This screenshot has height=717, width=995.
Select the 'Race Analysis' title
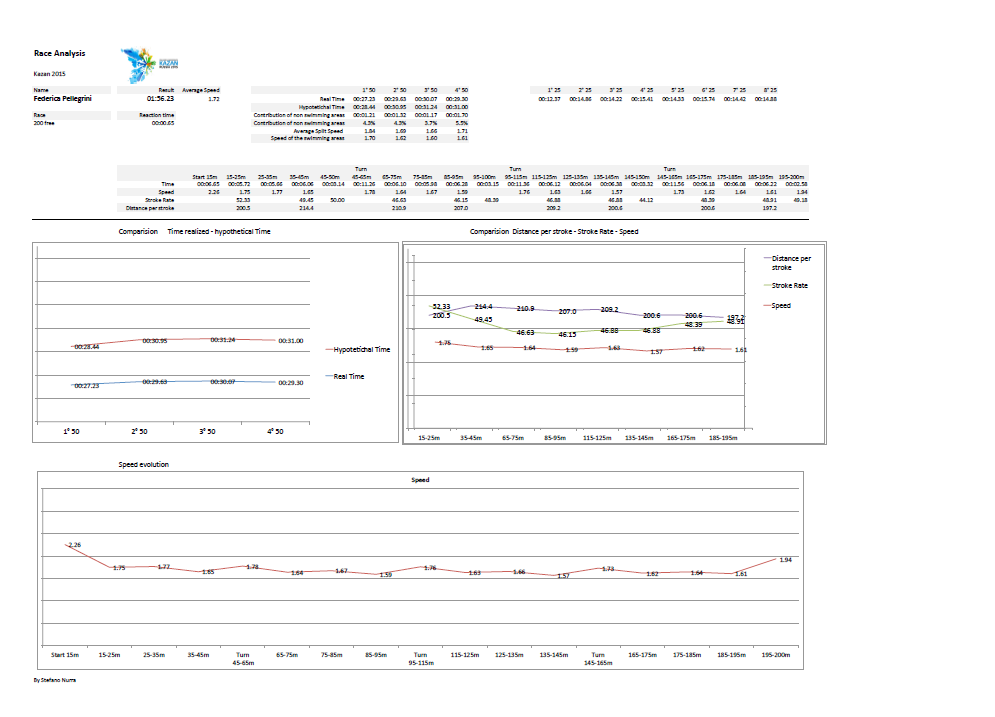[60, 53]
